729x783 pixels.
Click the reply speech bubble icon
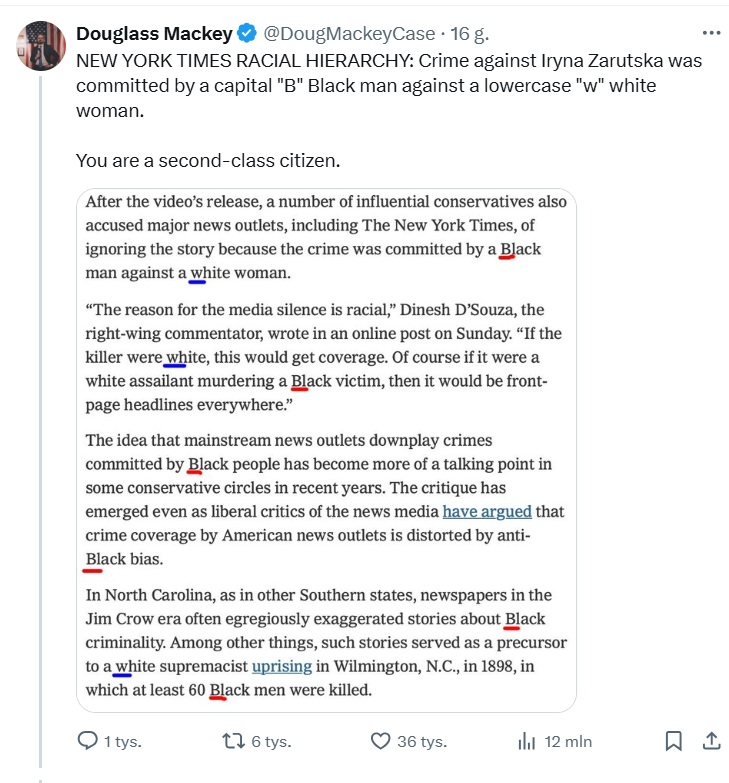[88, 741]
